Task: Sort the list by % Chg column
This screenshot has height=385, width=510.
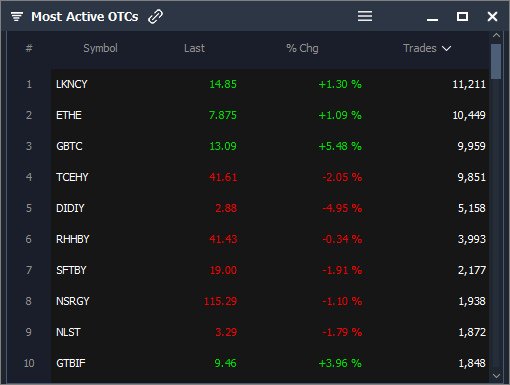Action: 302,48
